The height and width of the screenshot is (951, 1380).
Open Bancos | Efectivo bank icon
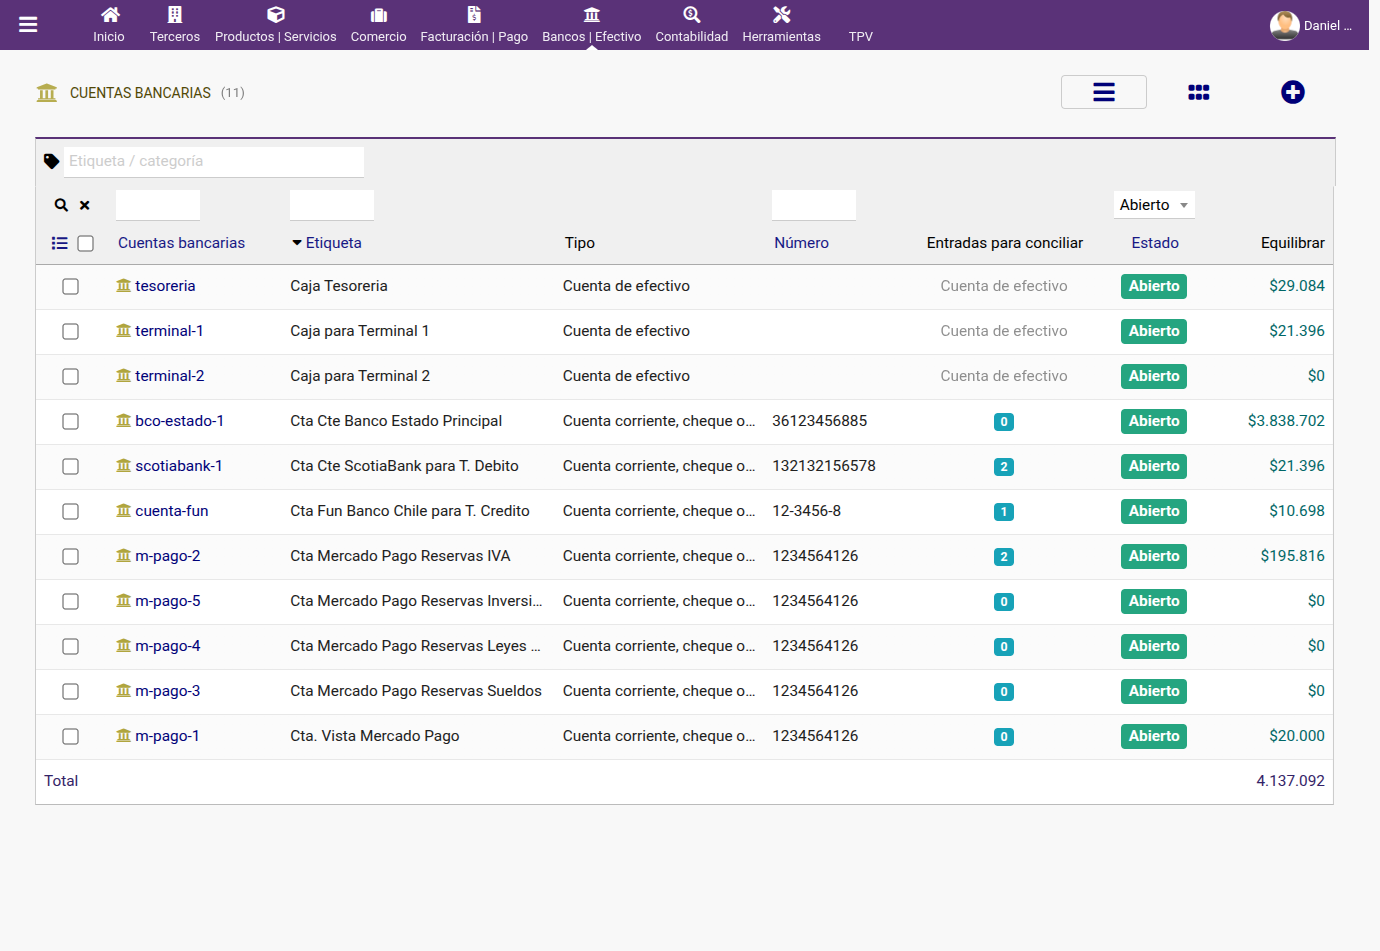(x=592, y=15)
